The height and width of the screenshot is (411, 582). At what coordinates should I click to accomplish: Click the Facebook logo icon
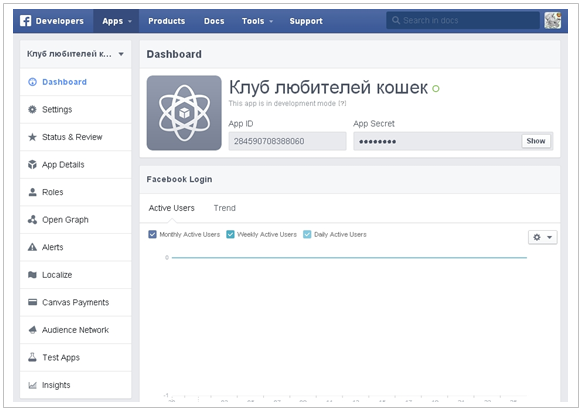coord(26,21)
